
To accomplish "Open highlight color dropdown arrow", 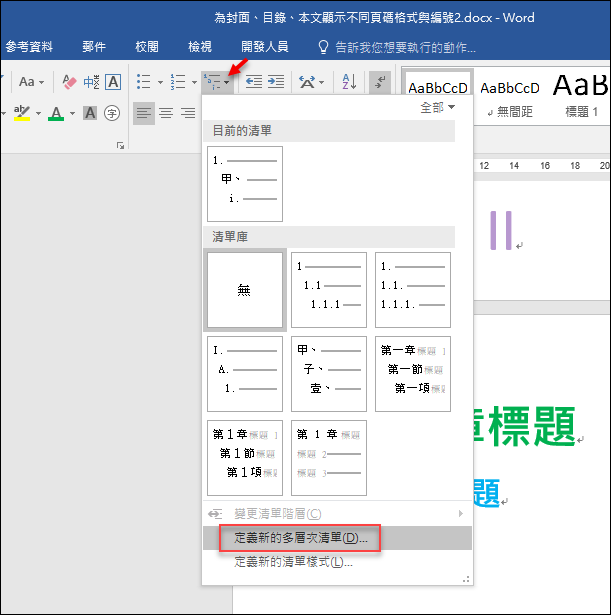I will pyautogui.click(x=38, y=113).
